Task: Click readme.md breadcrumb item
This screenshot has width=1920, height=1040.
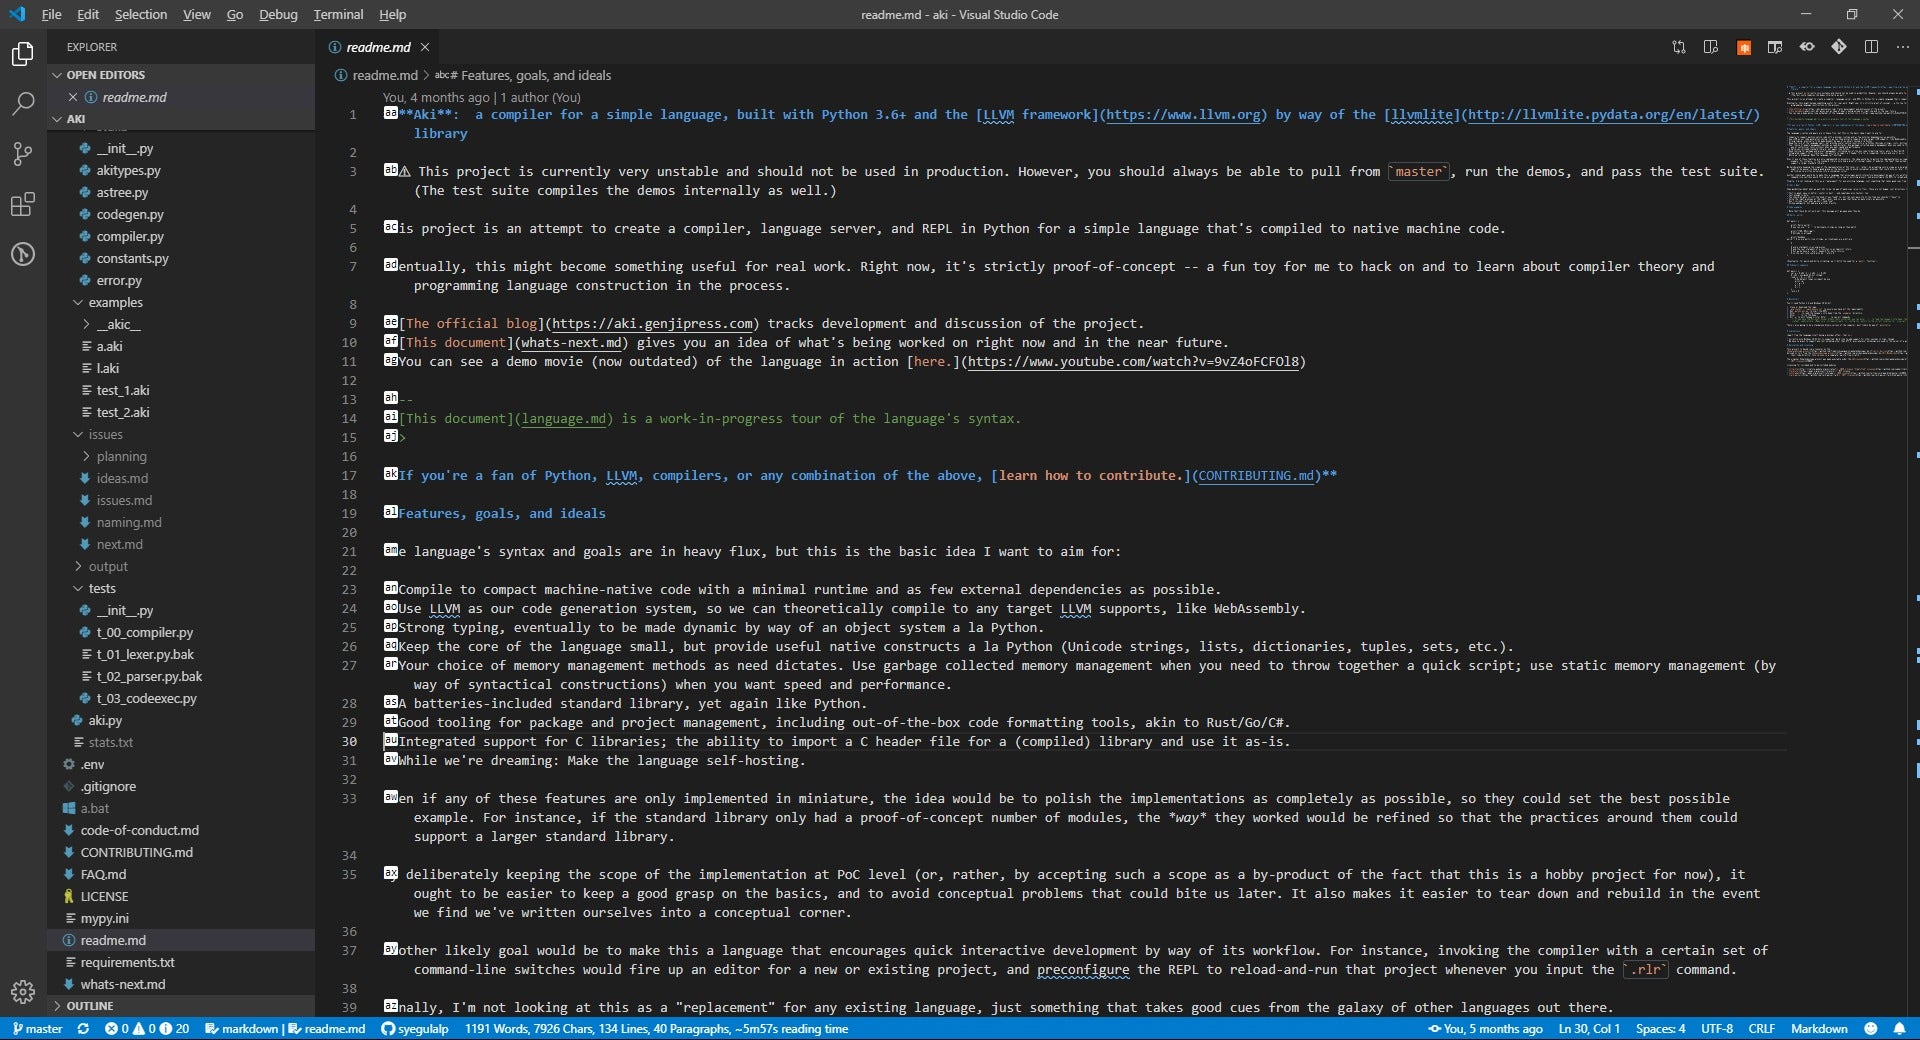Action: pyautogui.click(x=376, y=76)
